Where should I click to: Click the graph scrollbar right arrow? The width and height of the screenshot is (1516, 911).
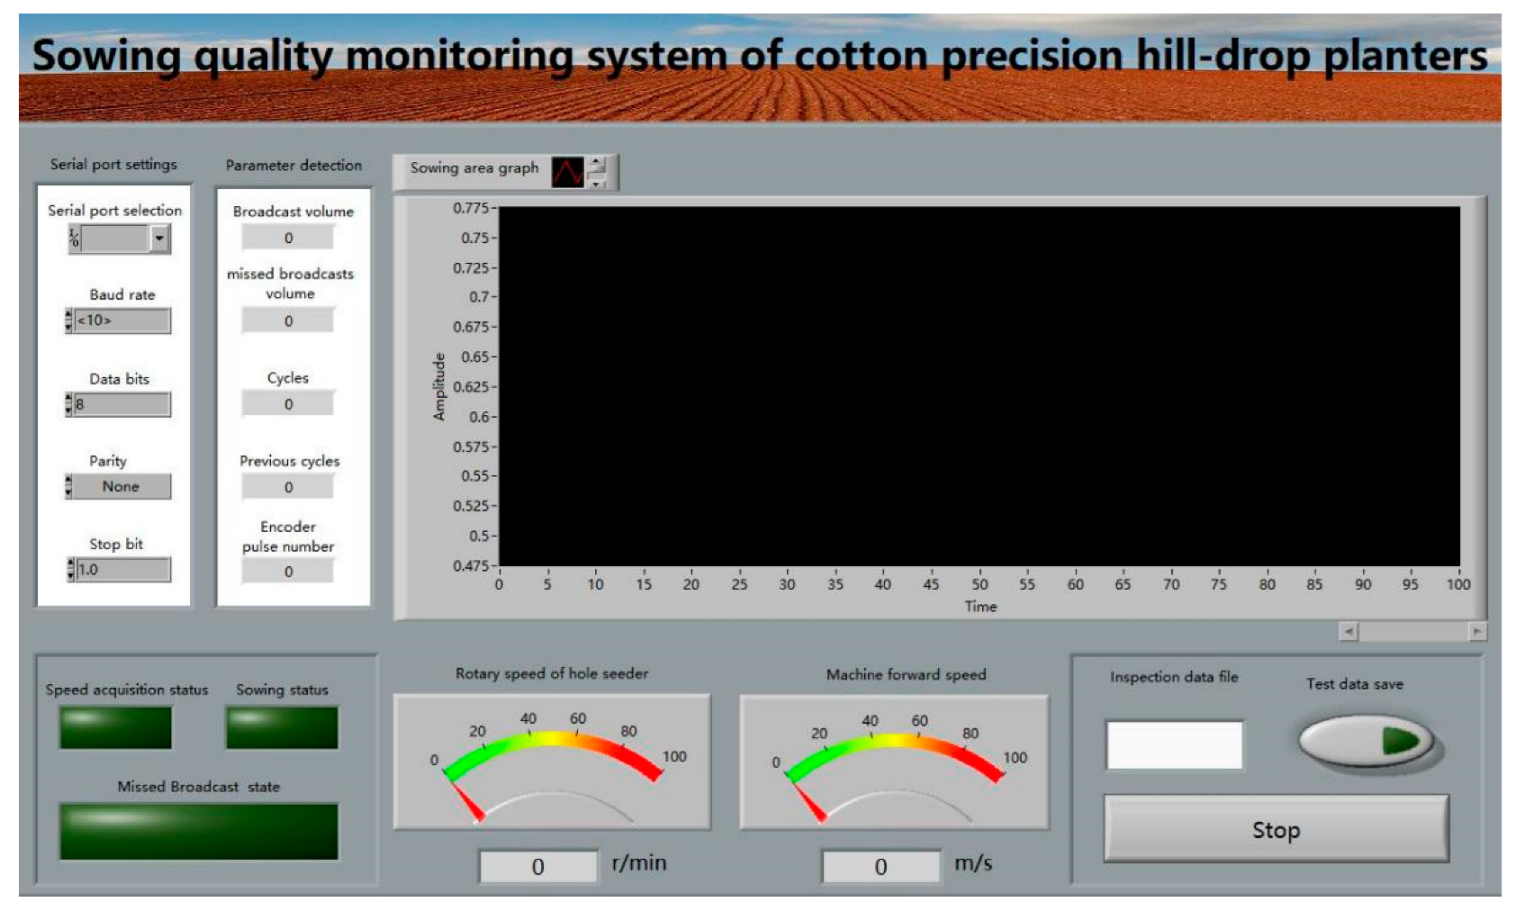tap(1476, 631)
